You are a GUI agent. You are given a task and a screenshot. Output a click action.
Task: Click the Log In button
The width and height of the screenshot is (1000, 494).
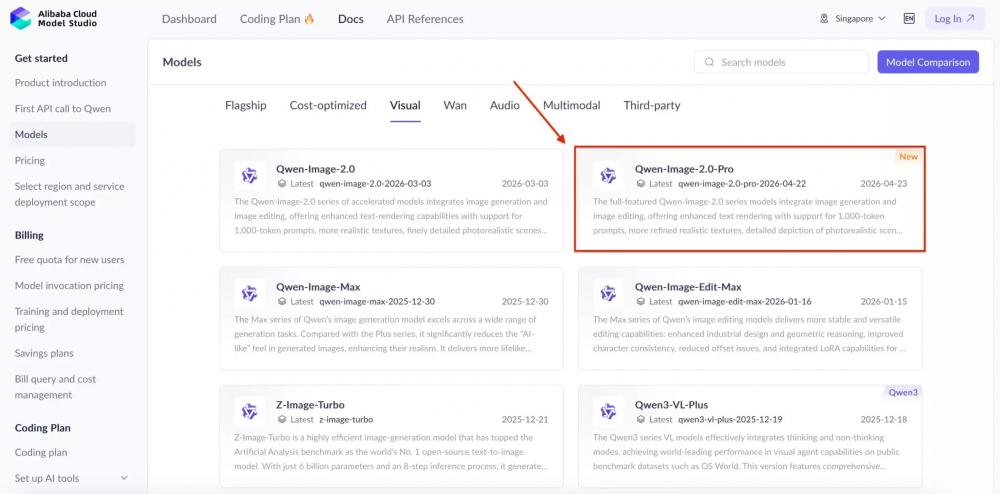955,18
